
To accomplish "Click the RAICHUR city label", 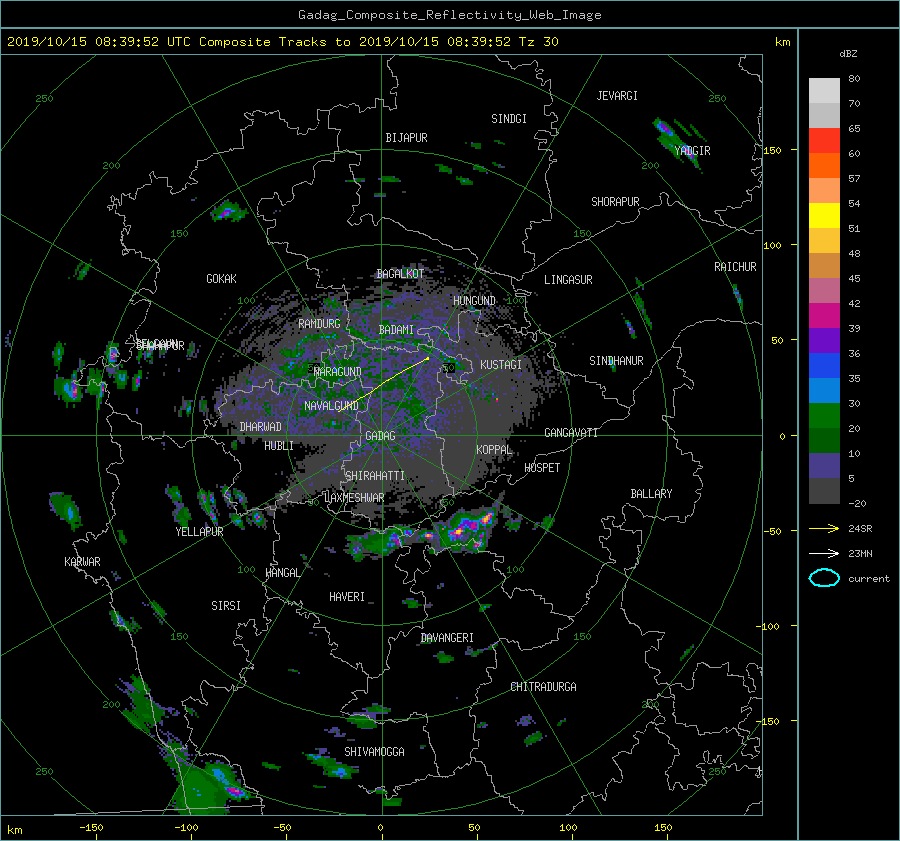I will point(735,267).
